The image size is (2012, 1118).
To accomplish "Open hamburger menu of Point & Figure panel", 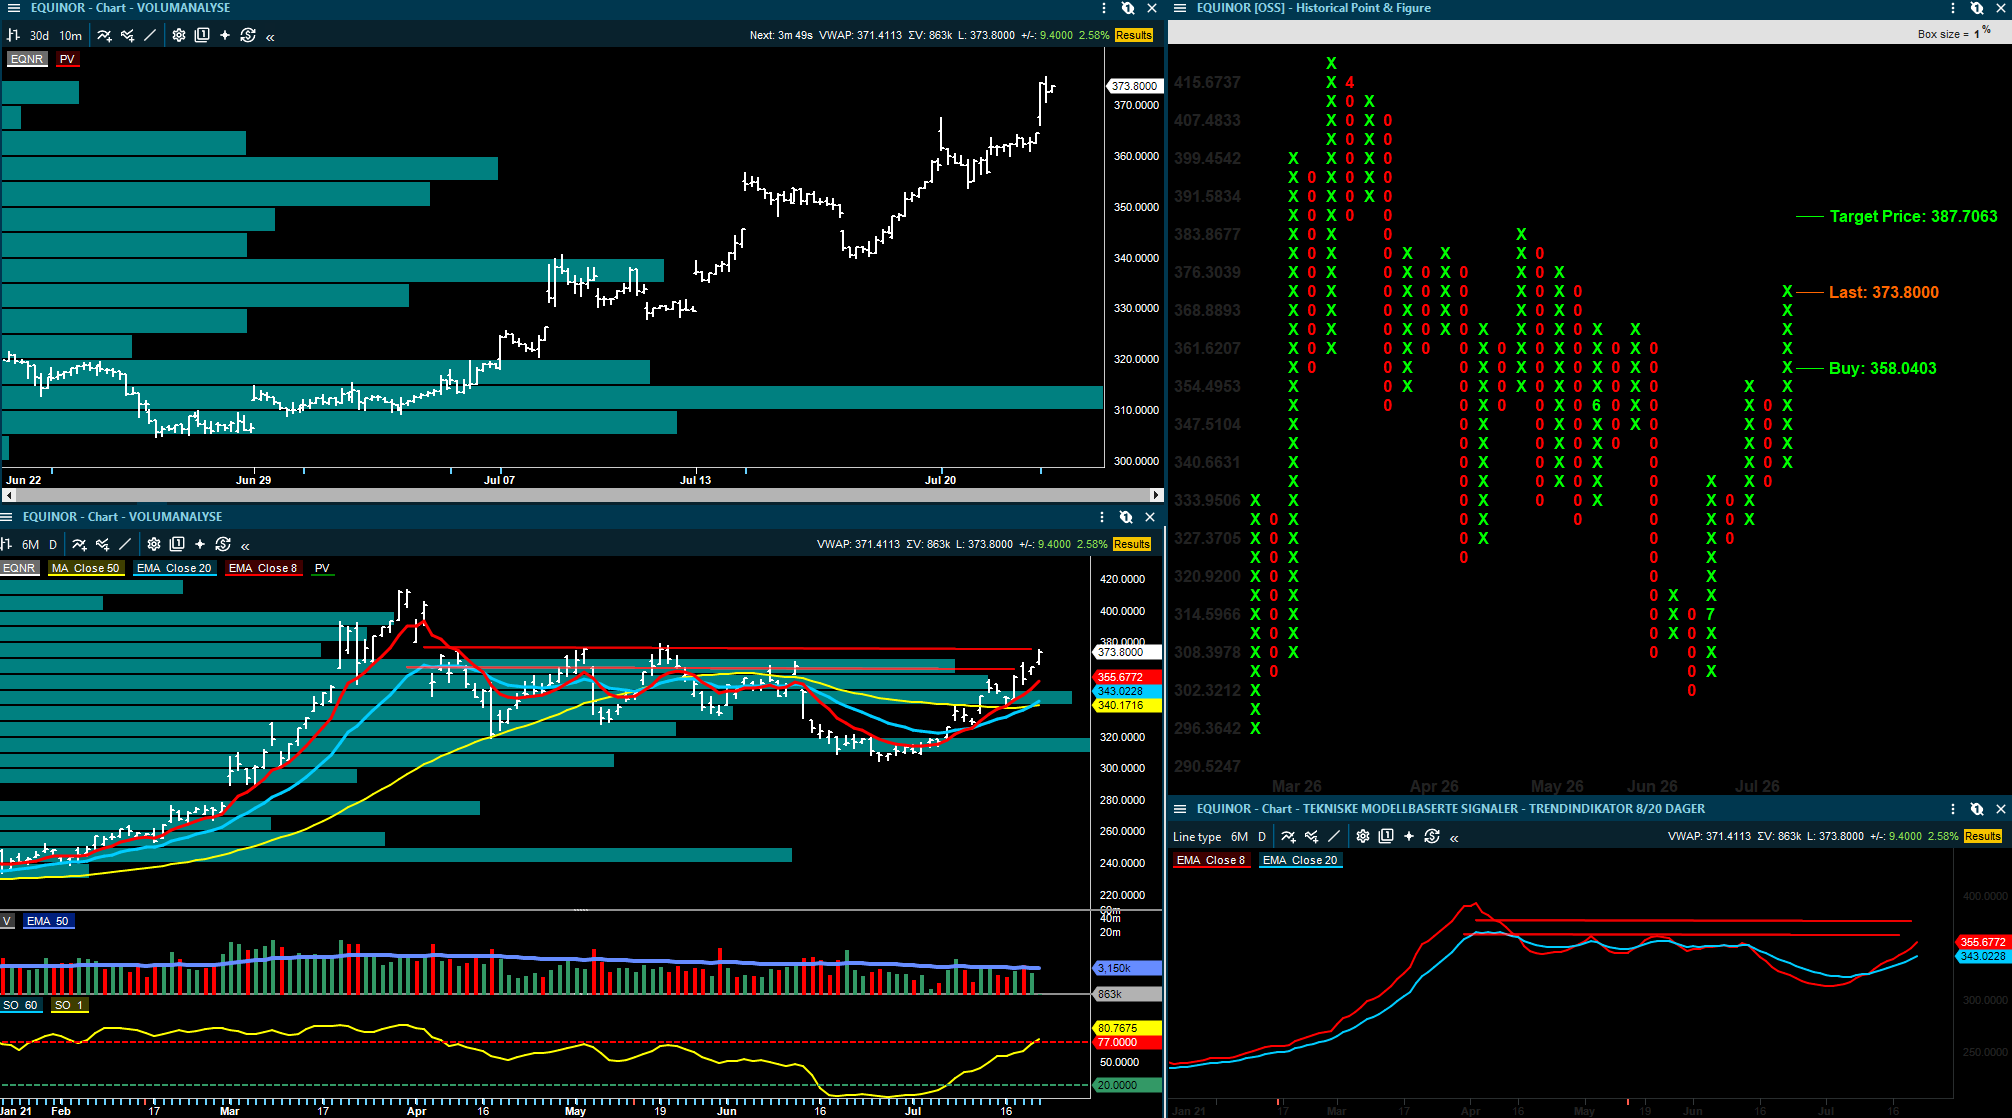I will point(1180,8).
